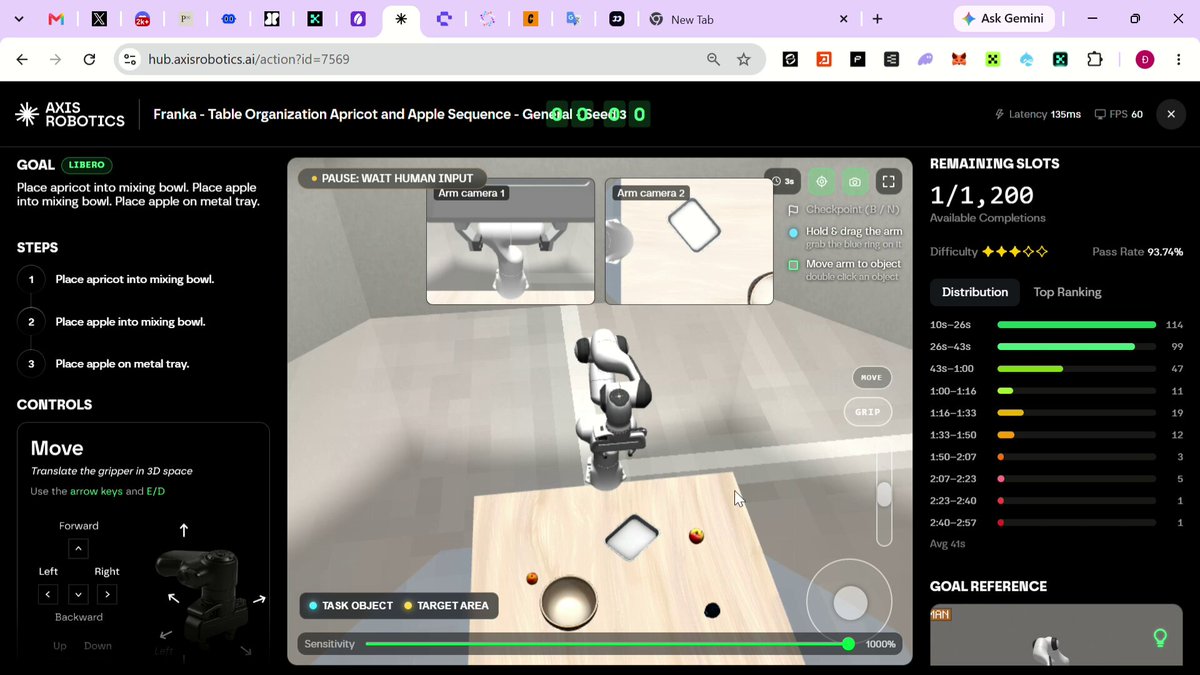Screen dimensions: 1200x675
Task: Close the task with the X button
Action: pyautogui.click(x=1171, y=114)
